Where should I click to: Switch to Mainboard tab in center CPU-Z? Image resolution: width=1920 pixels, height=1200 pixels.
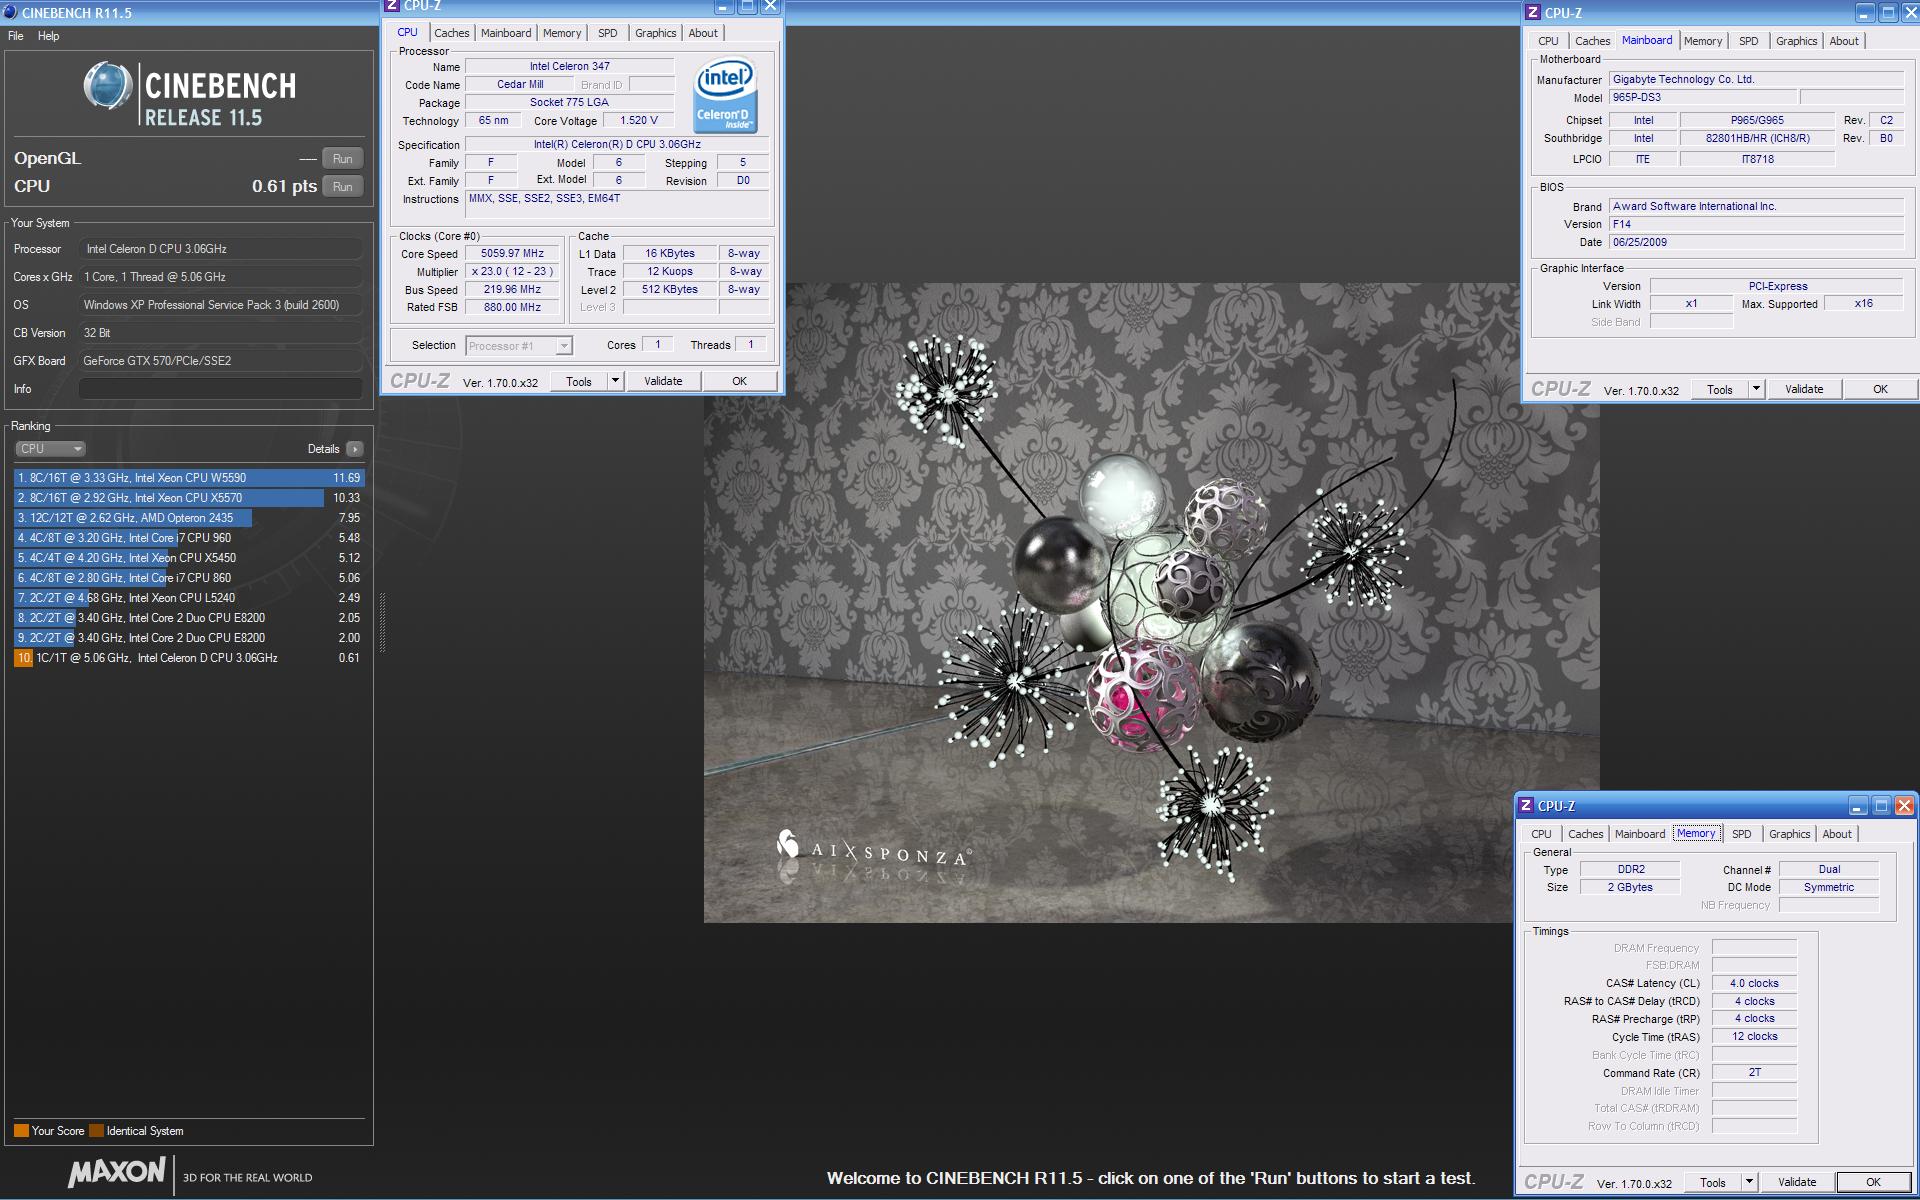[x=506, y=33]
